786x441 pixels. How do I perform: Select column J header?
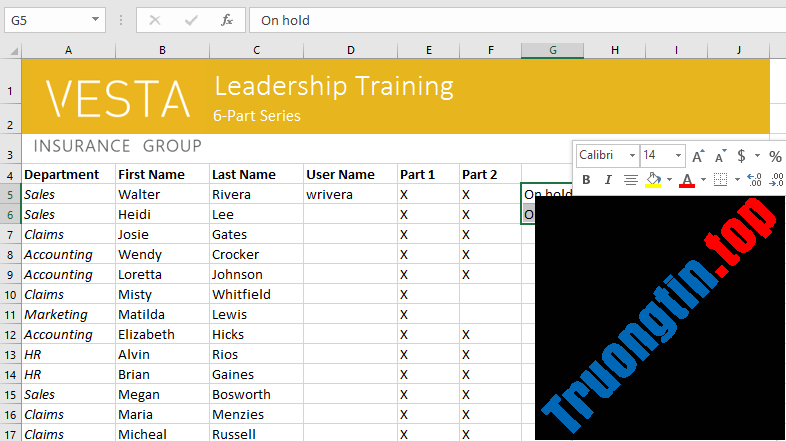click(x=738, y=50)
